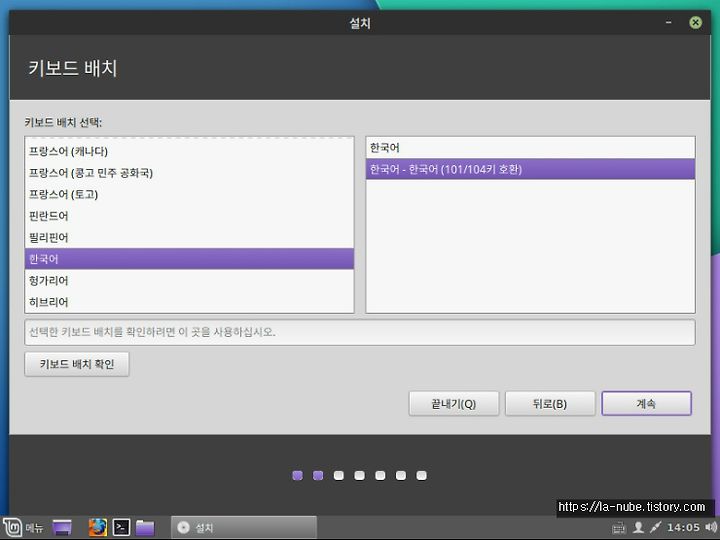Go back with the 뒤로(B) button
Image resolution: width=720 pixels, height=540 pixels.
coord(550,404)
